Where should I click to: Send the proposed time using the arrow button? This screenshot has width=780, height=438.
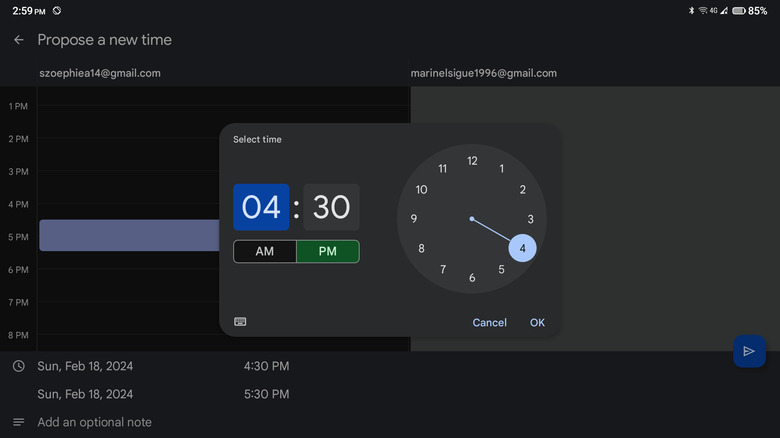[749, 351]
